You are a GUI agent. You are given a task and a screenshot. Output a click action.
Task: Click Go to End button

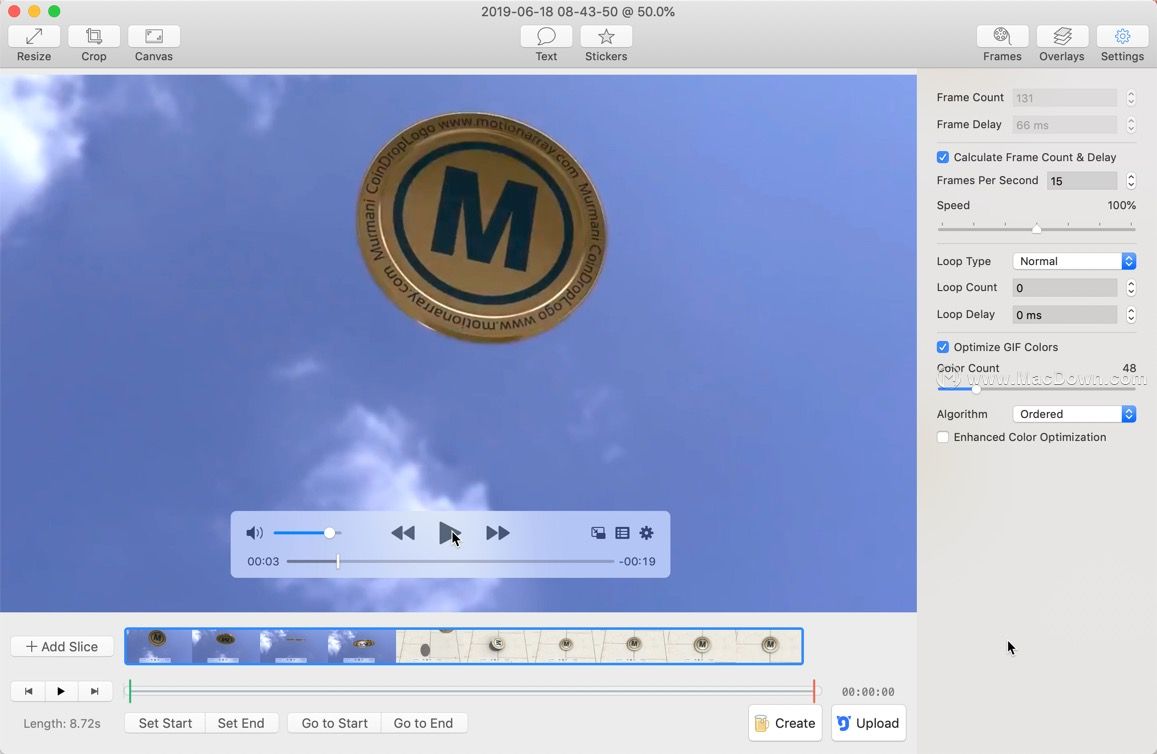(x=423, y=723)
